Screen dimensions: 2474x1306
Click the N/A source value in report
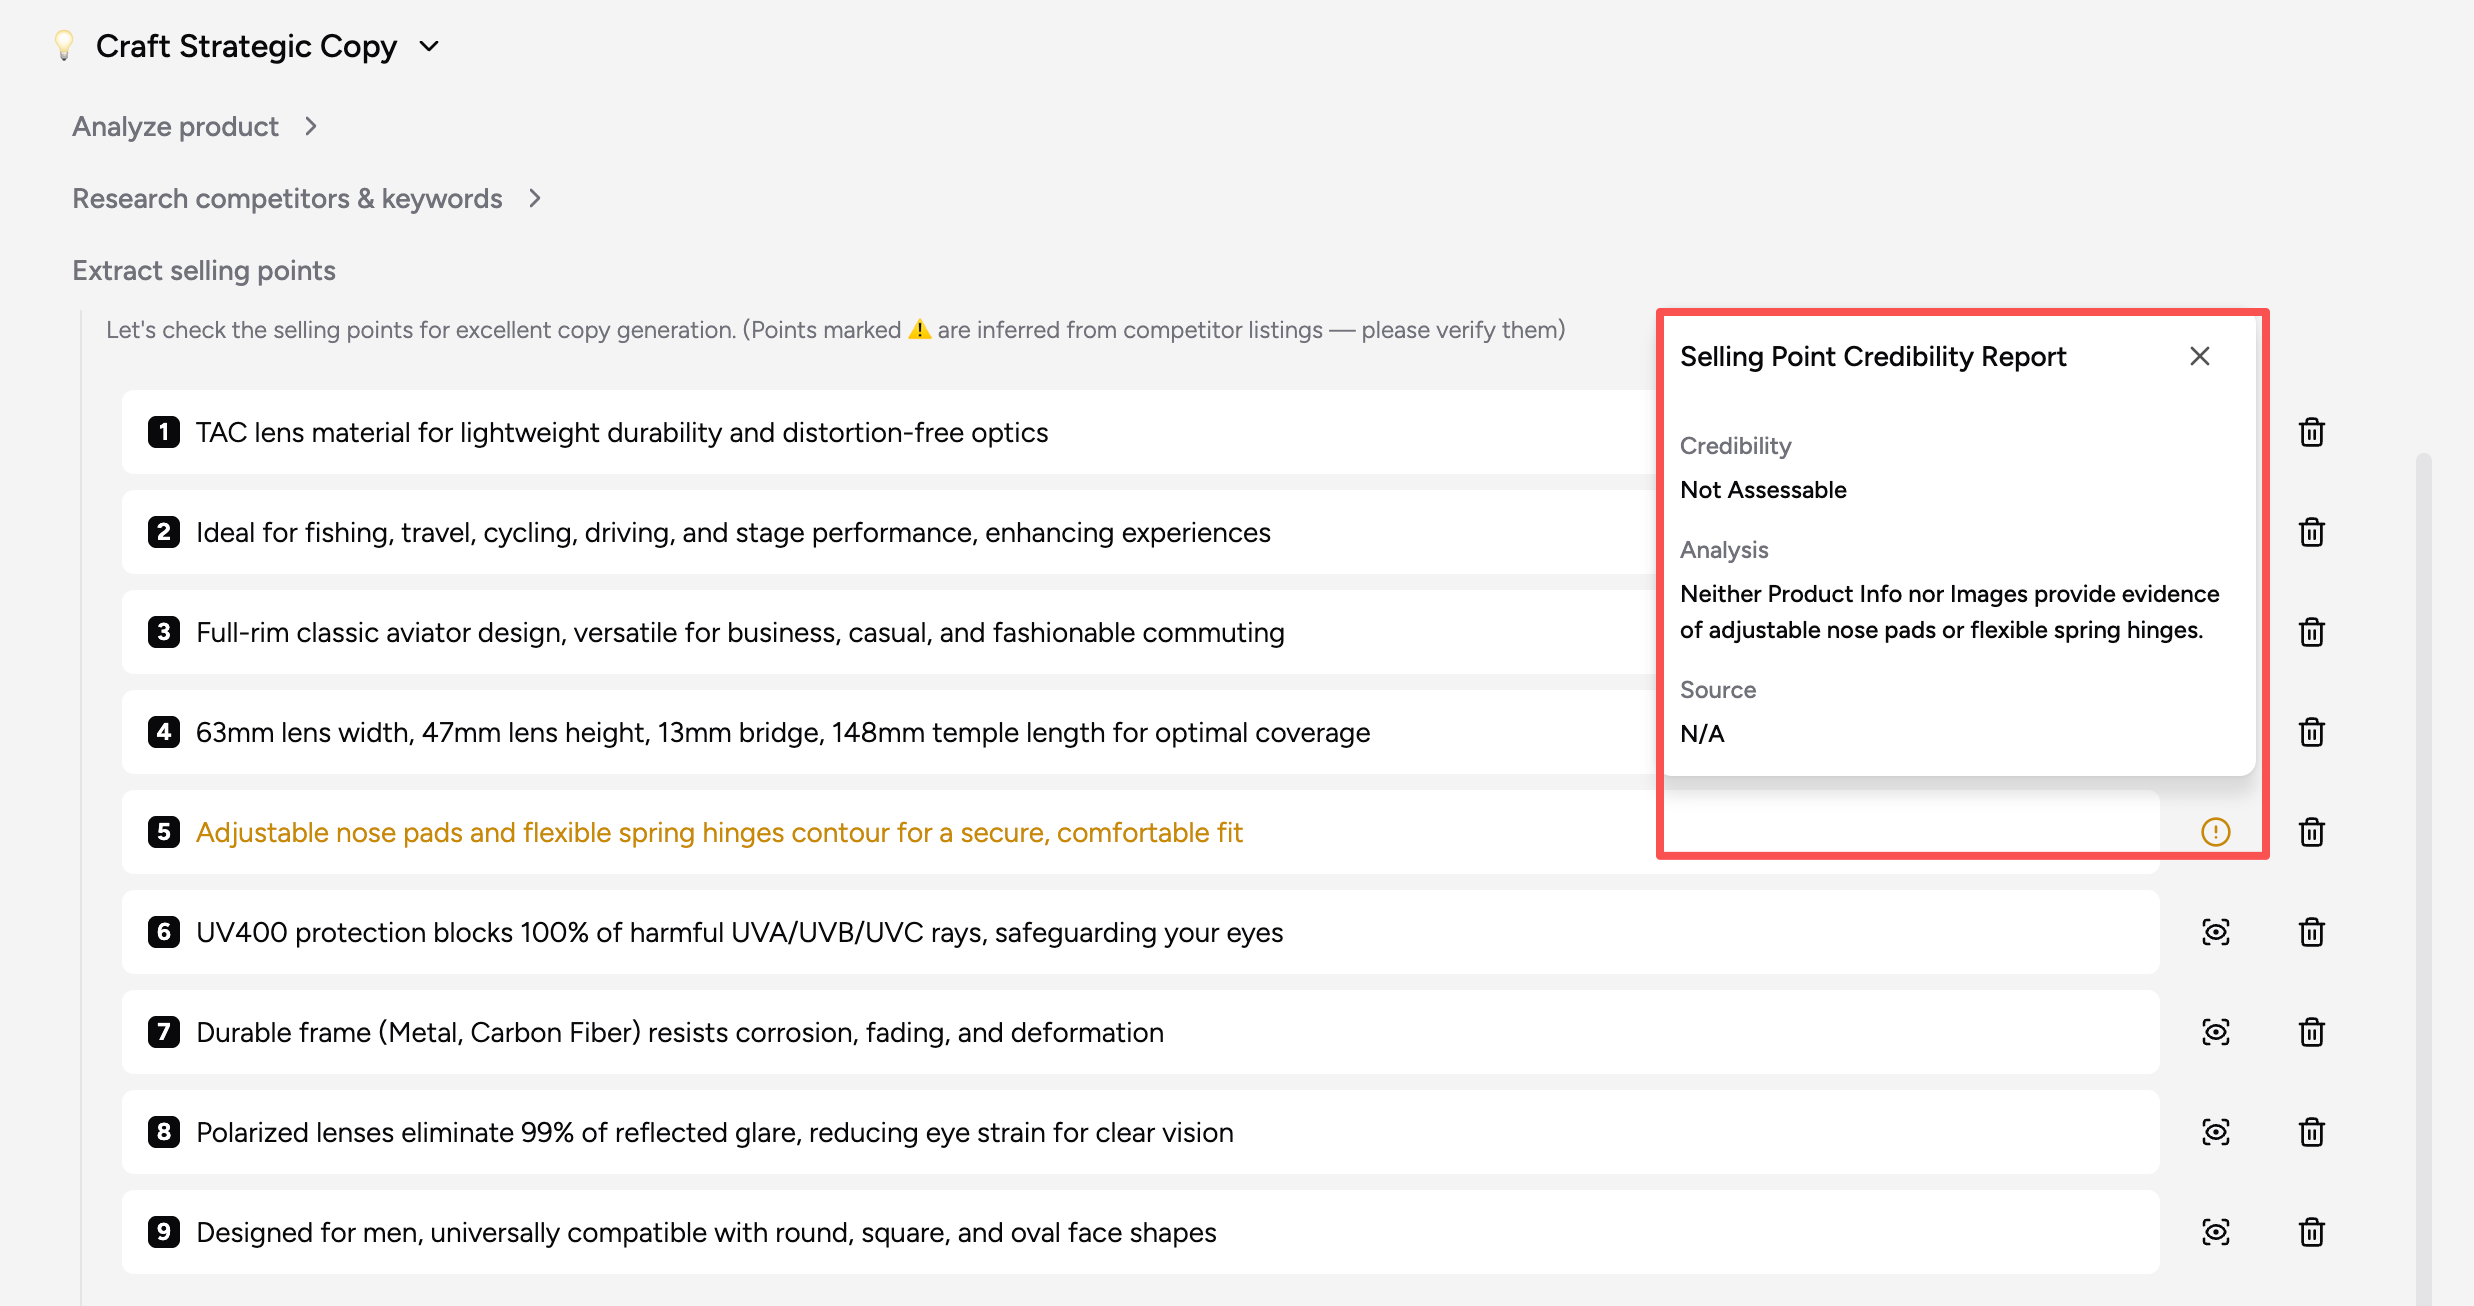(1702, 734)
